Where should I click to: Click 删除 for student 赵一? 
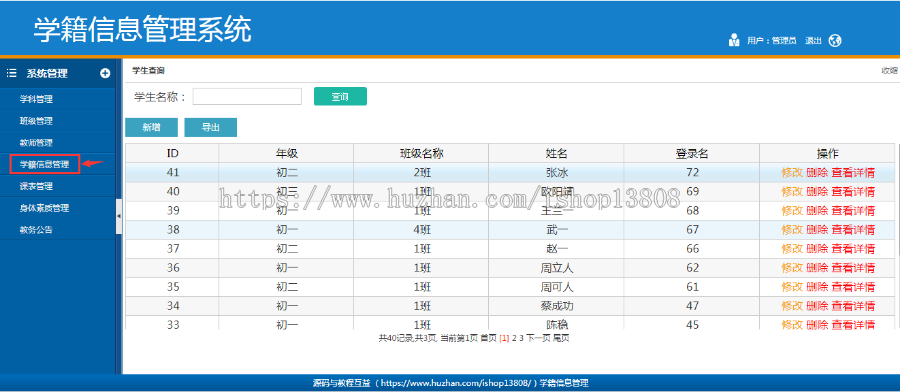(817, 249)
